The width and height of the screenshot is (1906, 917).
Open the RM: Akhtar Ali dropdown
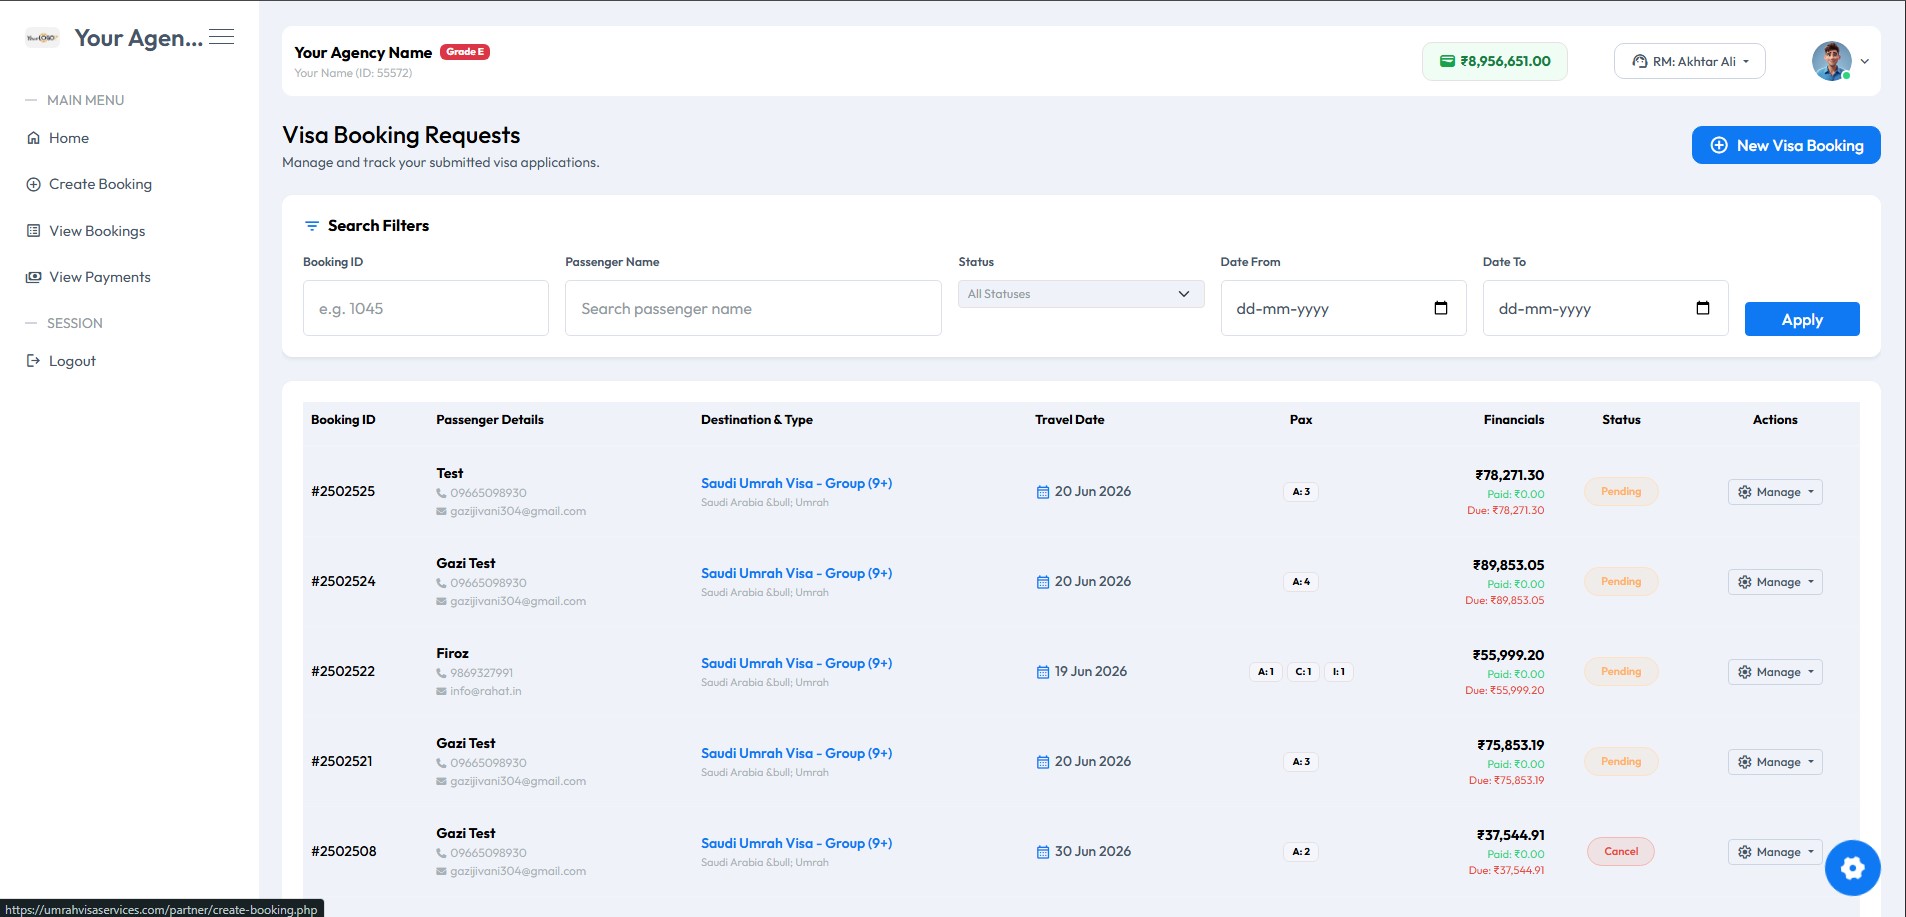(1689, 61)
